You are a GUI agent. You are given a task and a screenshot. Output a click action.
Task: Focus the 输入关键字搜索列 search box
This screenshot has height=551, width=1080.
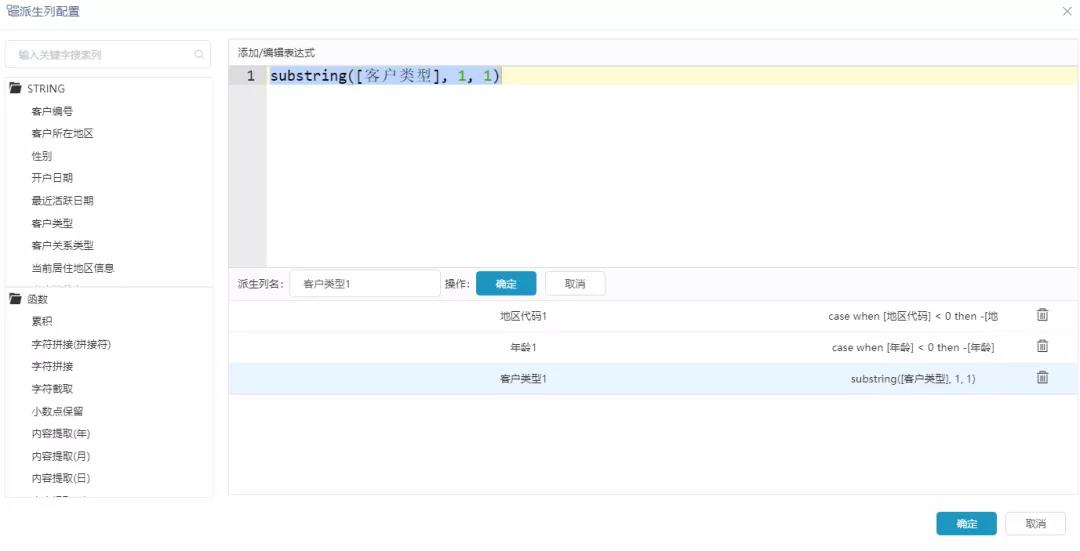pos(108,54)
